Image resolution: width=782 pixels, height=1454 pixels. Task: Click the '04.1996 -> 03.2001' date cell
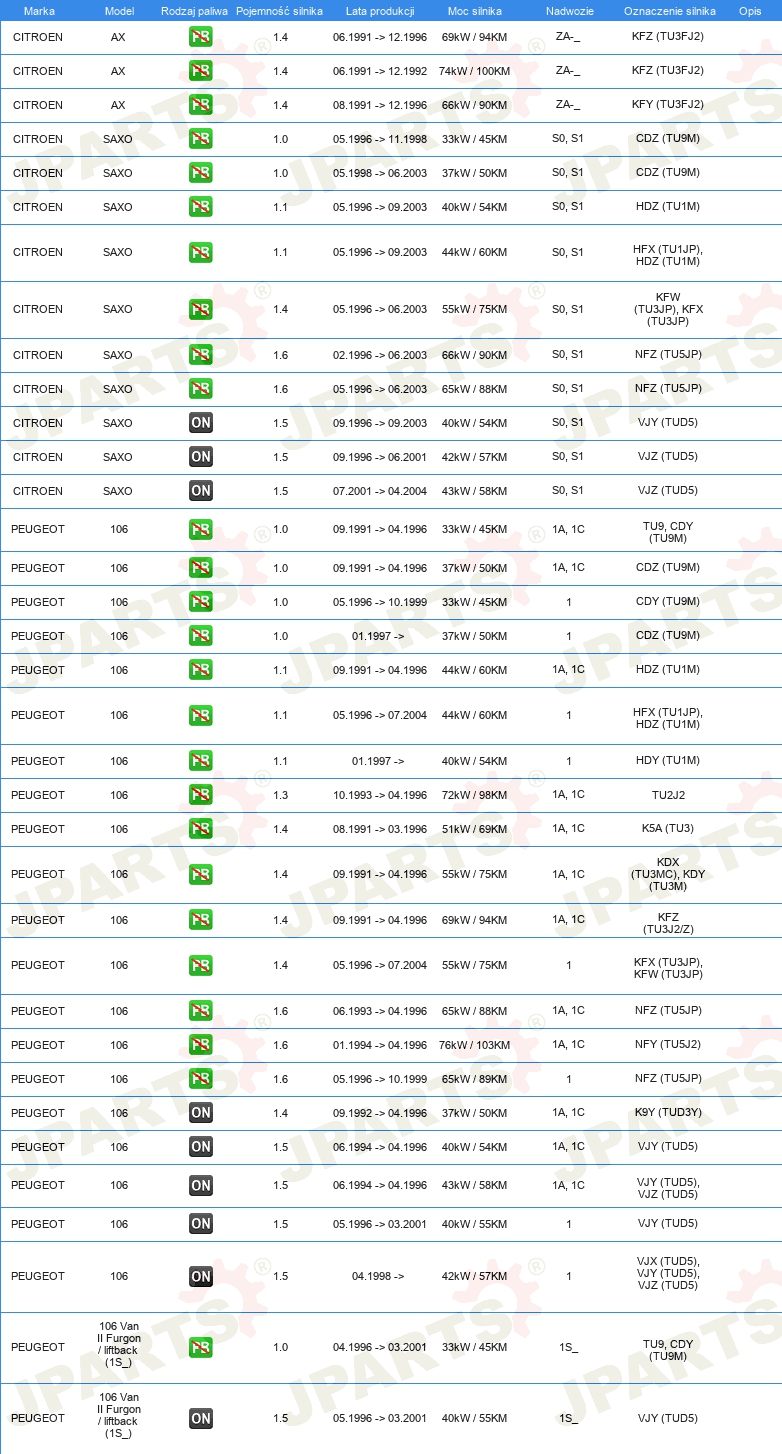pyautogui.click(x=380, y=1348)
